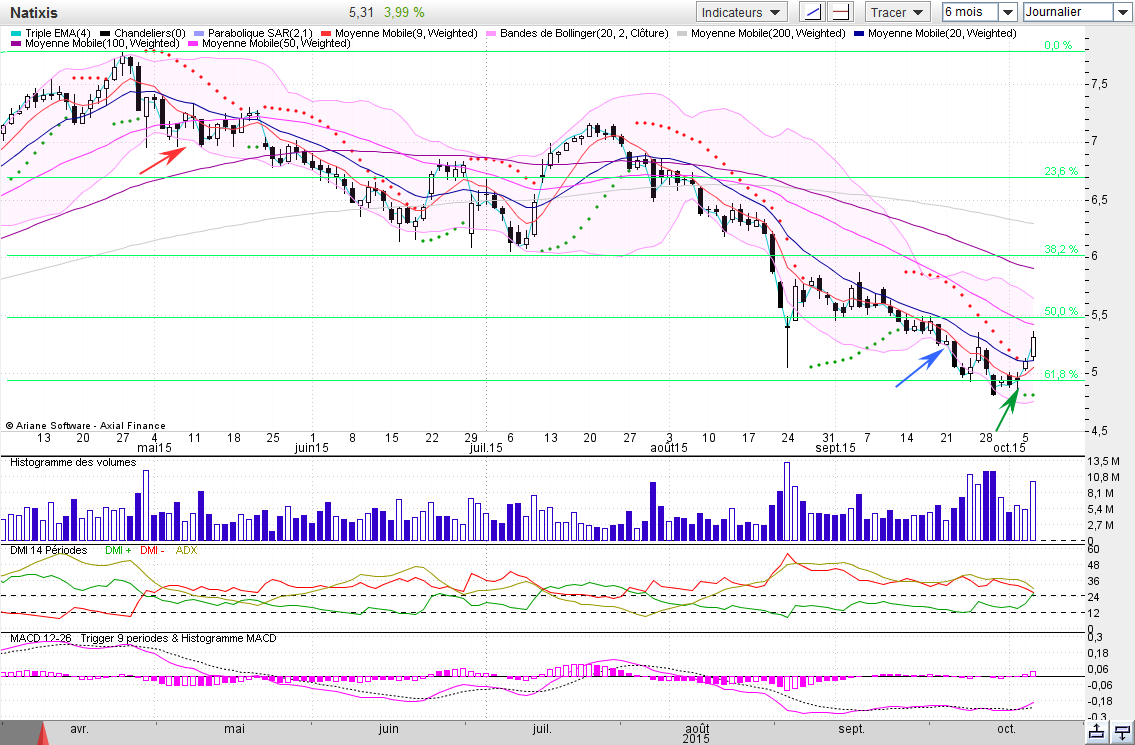The width and height of the screenshot is (1135, 745).
Task: Click sept. on the bottom timeline
Action: pyautogui.click(x=851, y=728)
